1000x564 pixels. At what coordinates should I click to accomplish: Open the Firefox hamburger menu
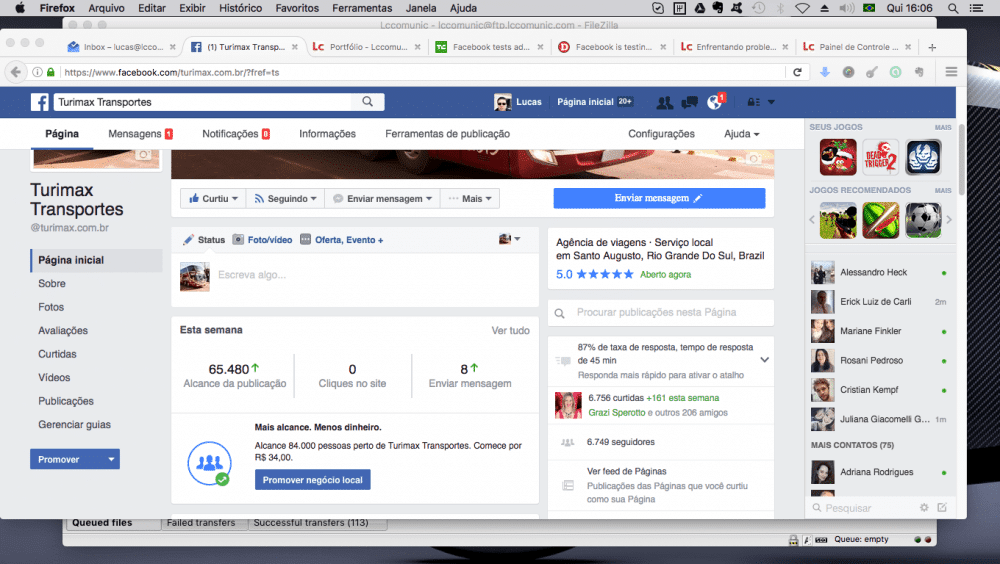tap(951, 72)
